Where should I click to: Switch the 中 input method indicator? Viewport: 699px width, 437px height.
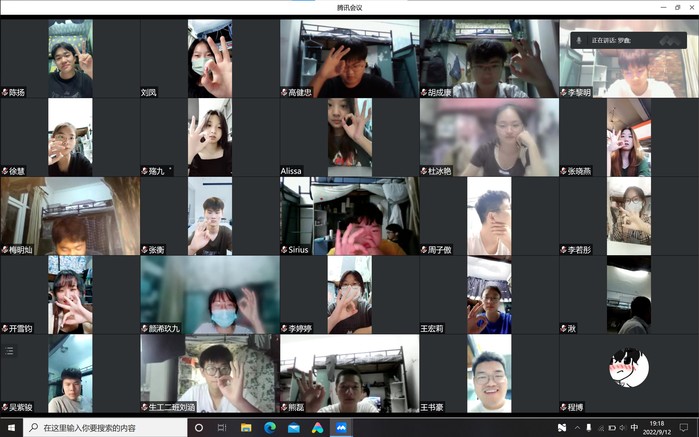pyautogui.click(x=634, y=427)
